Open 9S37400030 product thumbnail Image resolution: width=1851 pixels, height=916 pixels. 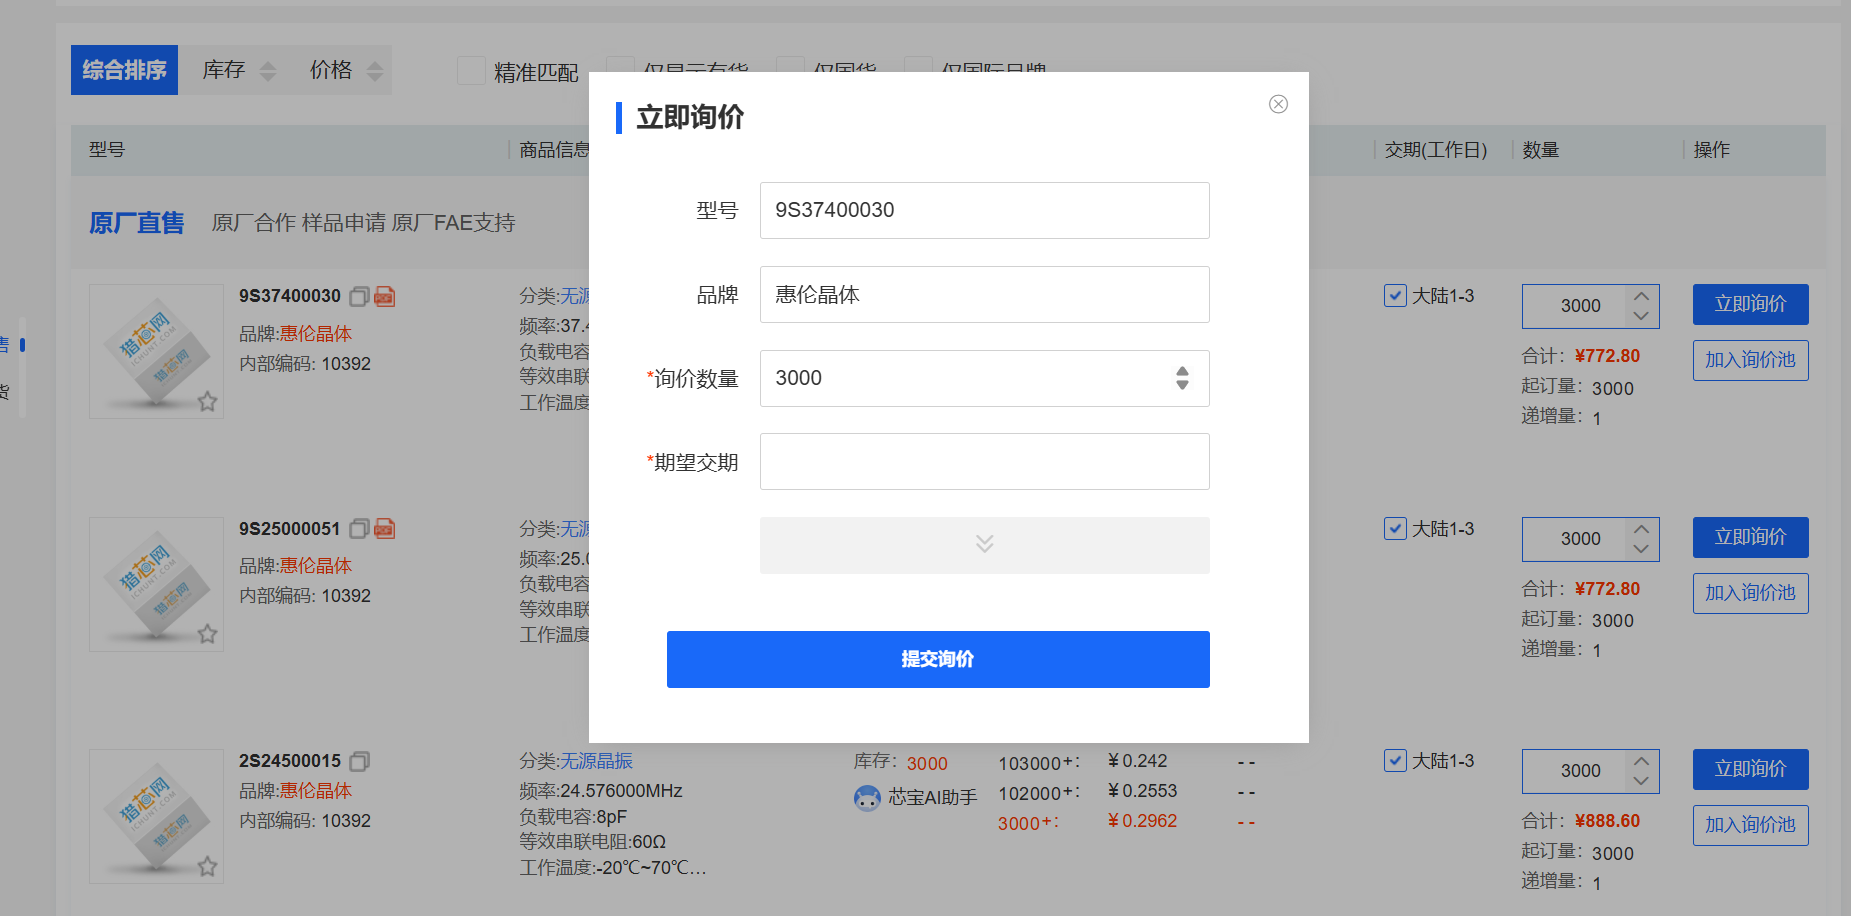click(x=156, y=351)
